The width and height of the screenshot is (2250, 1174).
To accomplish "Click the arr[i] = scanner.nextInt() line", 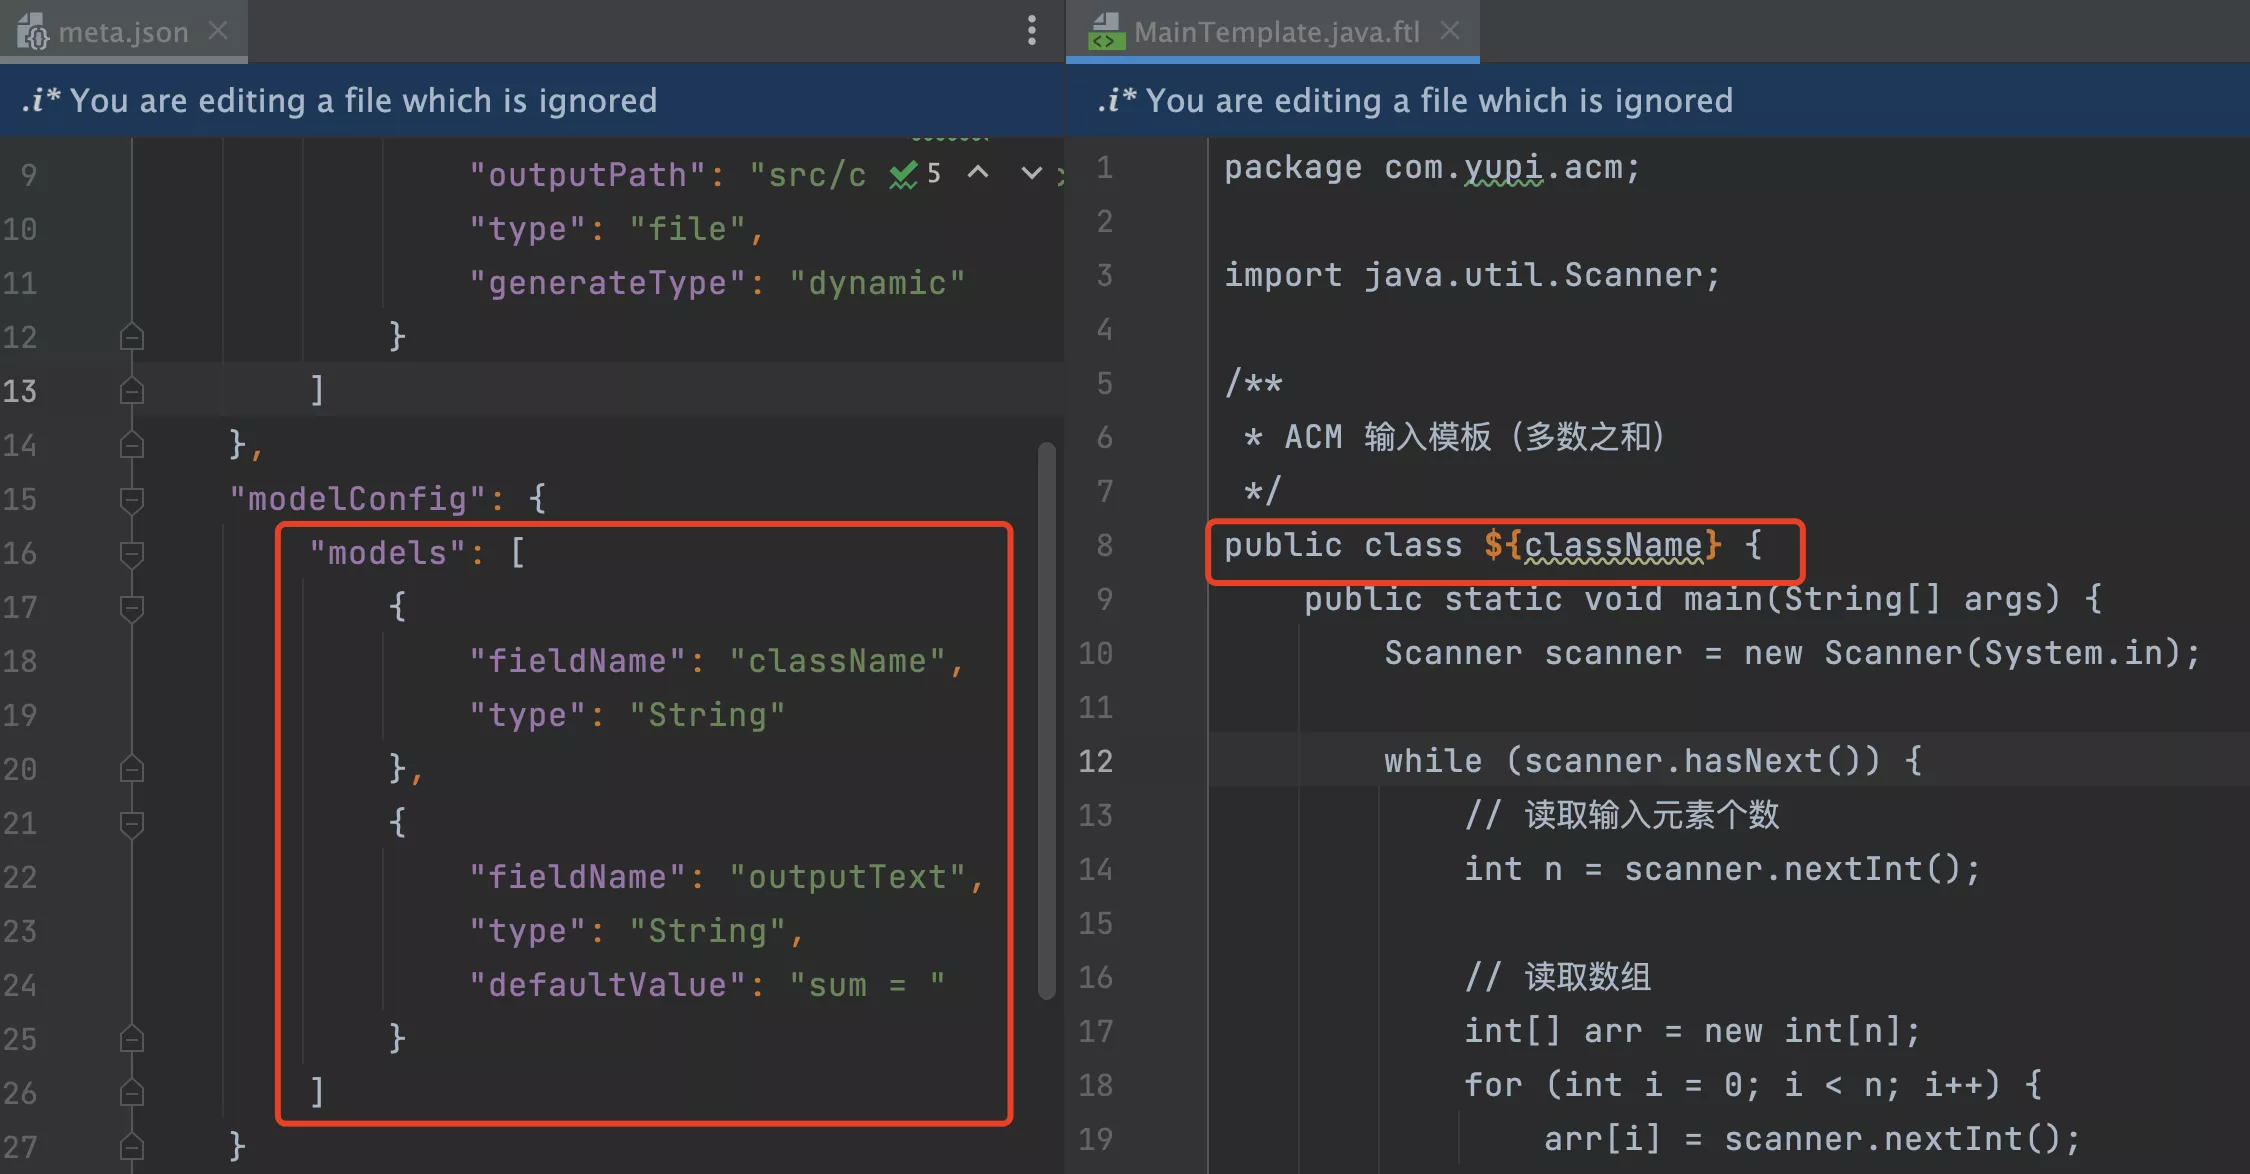I will [x=1812, y=1139].
